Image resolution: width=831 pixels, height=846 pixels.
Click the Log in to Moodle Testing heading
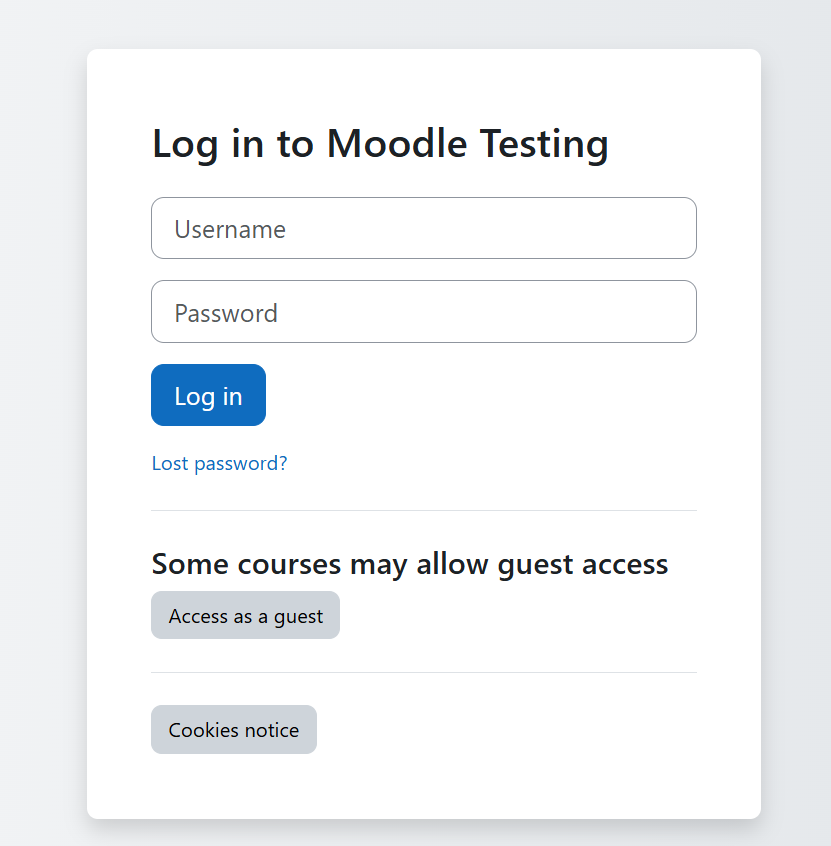tap(380, 144)
